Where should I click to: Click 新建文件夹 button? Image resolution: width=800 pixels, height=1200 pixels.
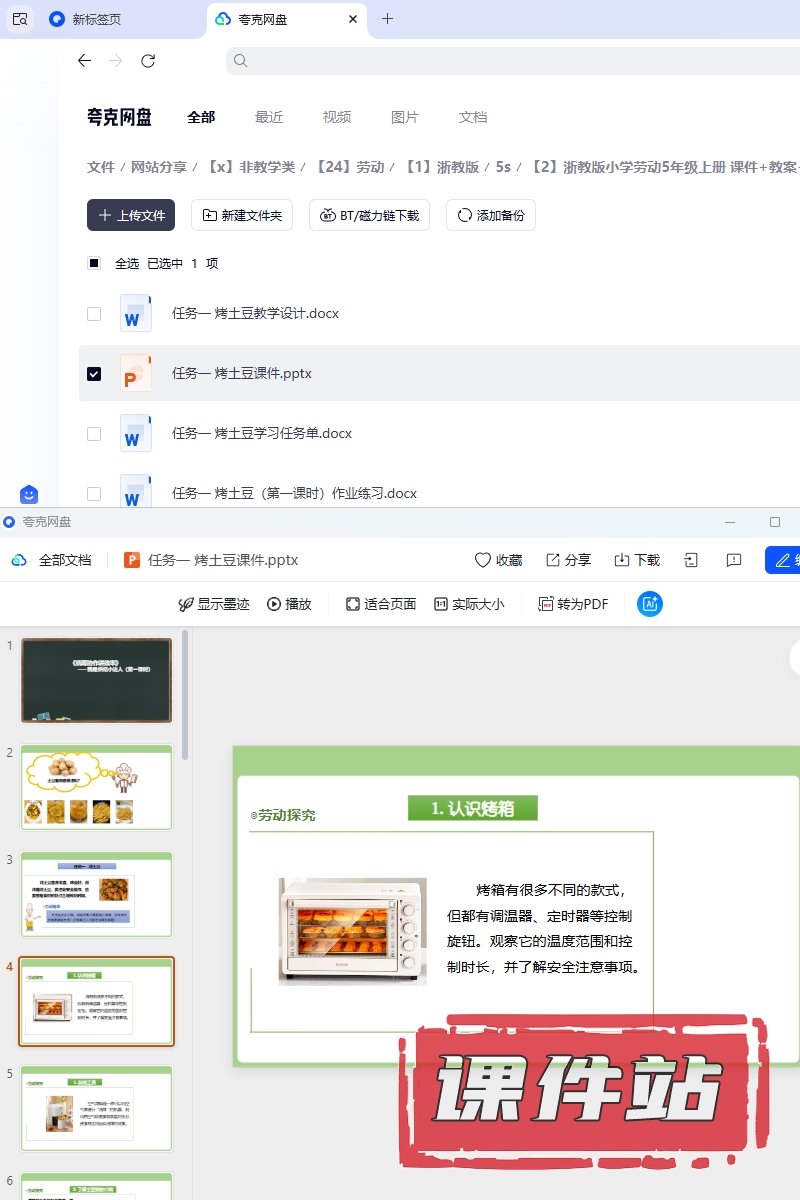pos(241,215)
